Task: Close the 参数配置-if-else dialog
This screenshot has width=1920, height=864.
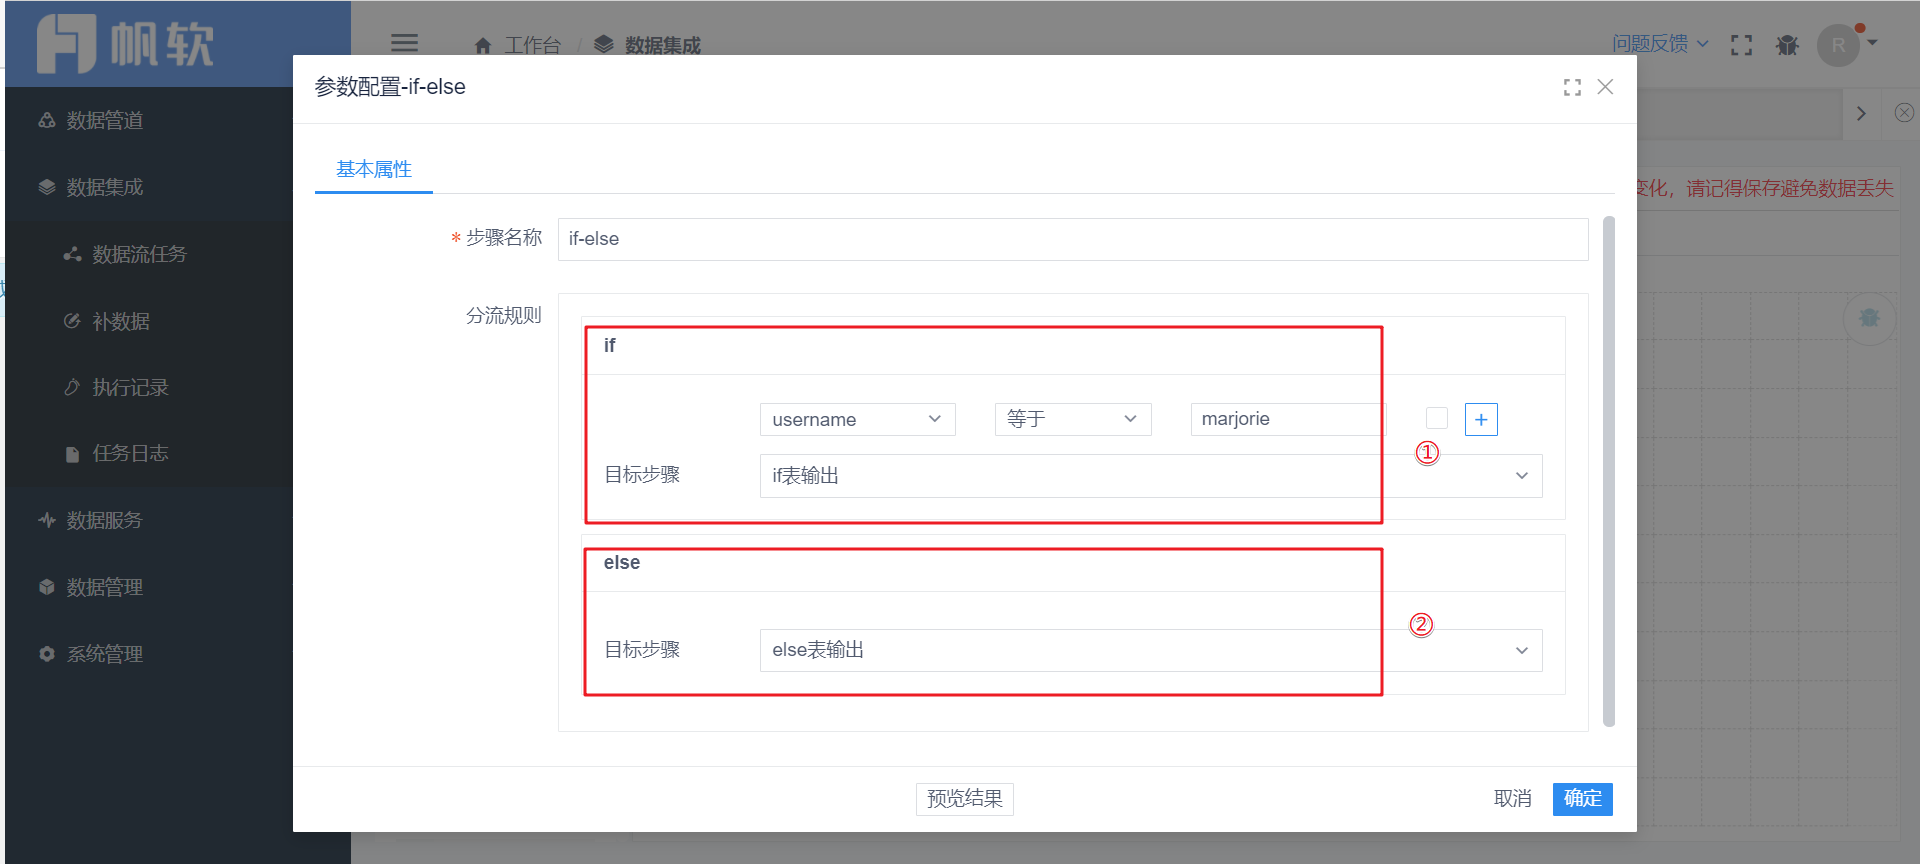Action: [1605, 87]
